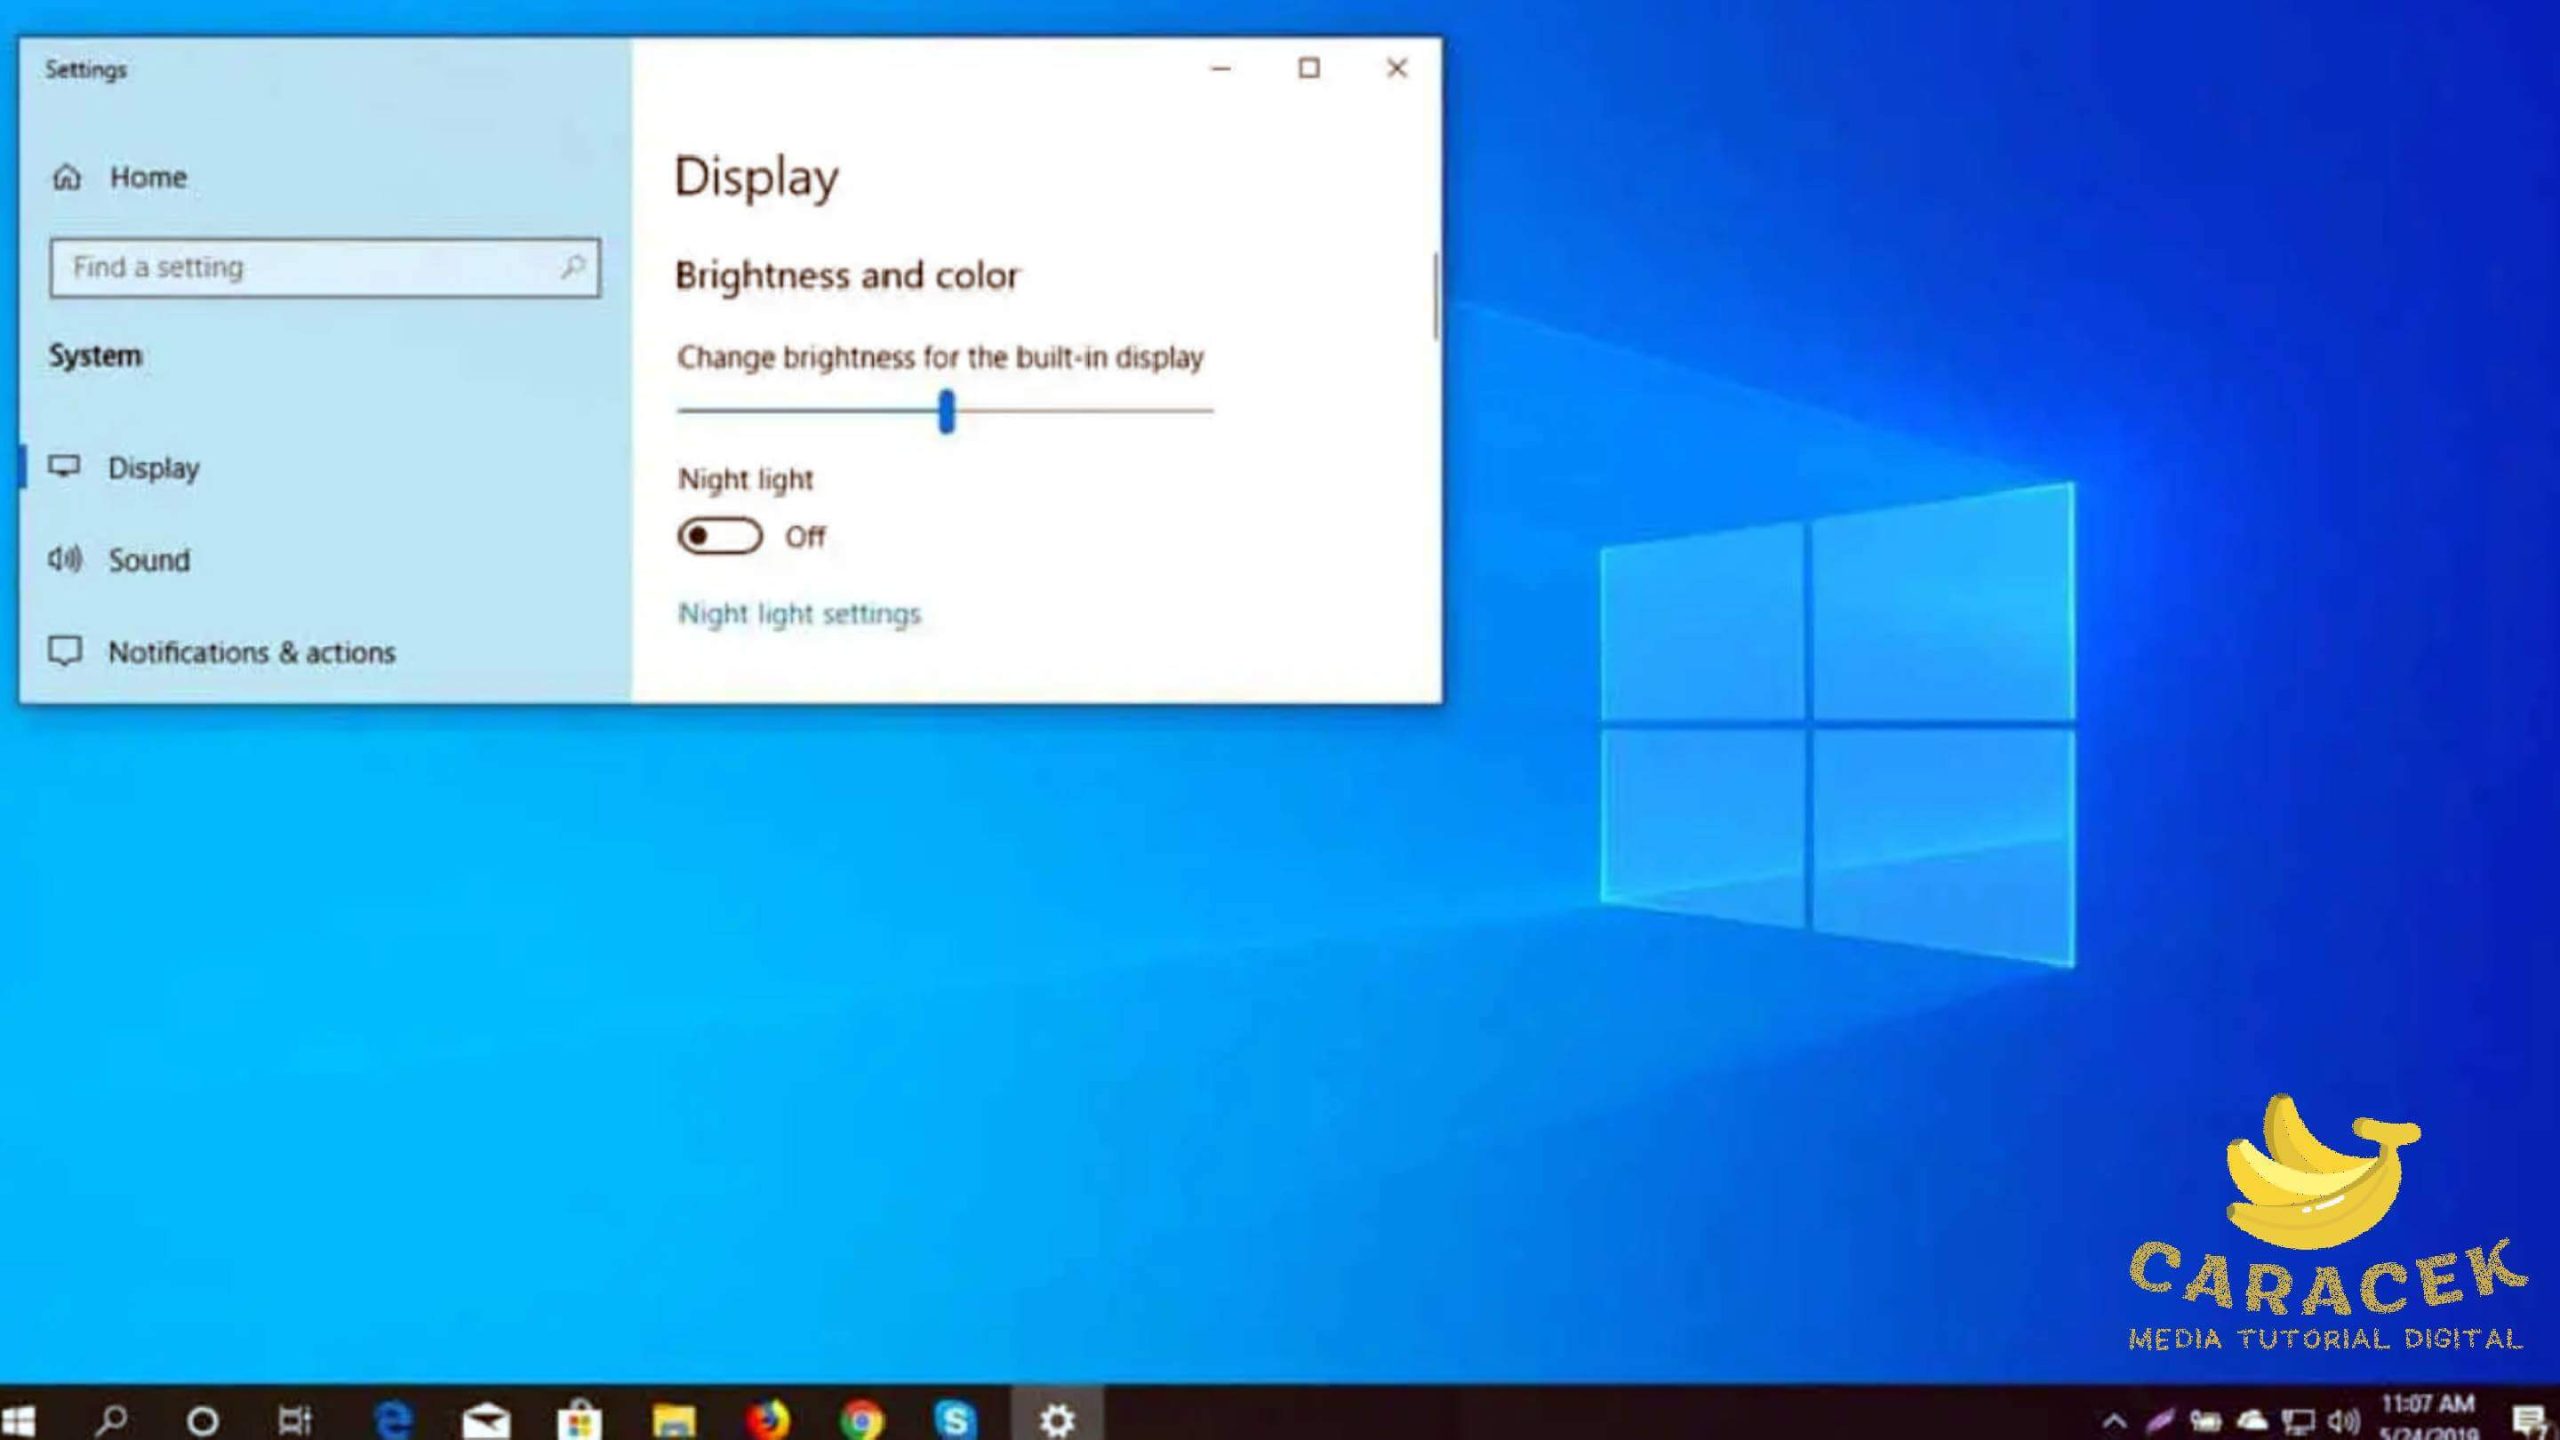The image size is (2560, 1440).
Task: Open the Mail app in the taskbar
Action: click(486, 1420)
